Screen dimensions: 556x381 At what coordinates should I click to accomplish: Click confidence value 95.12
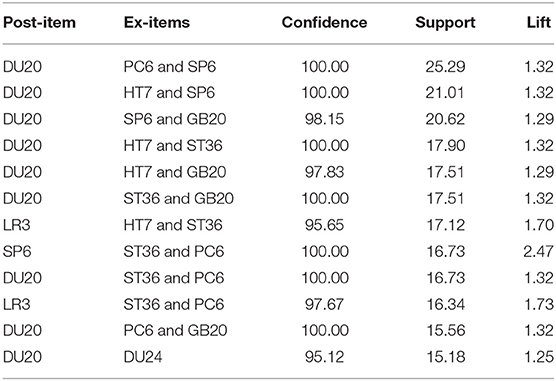[324, 357]
